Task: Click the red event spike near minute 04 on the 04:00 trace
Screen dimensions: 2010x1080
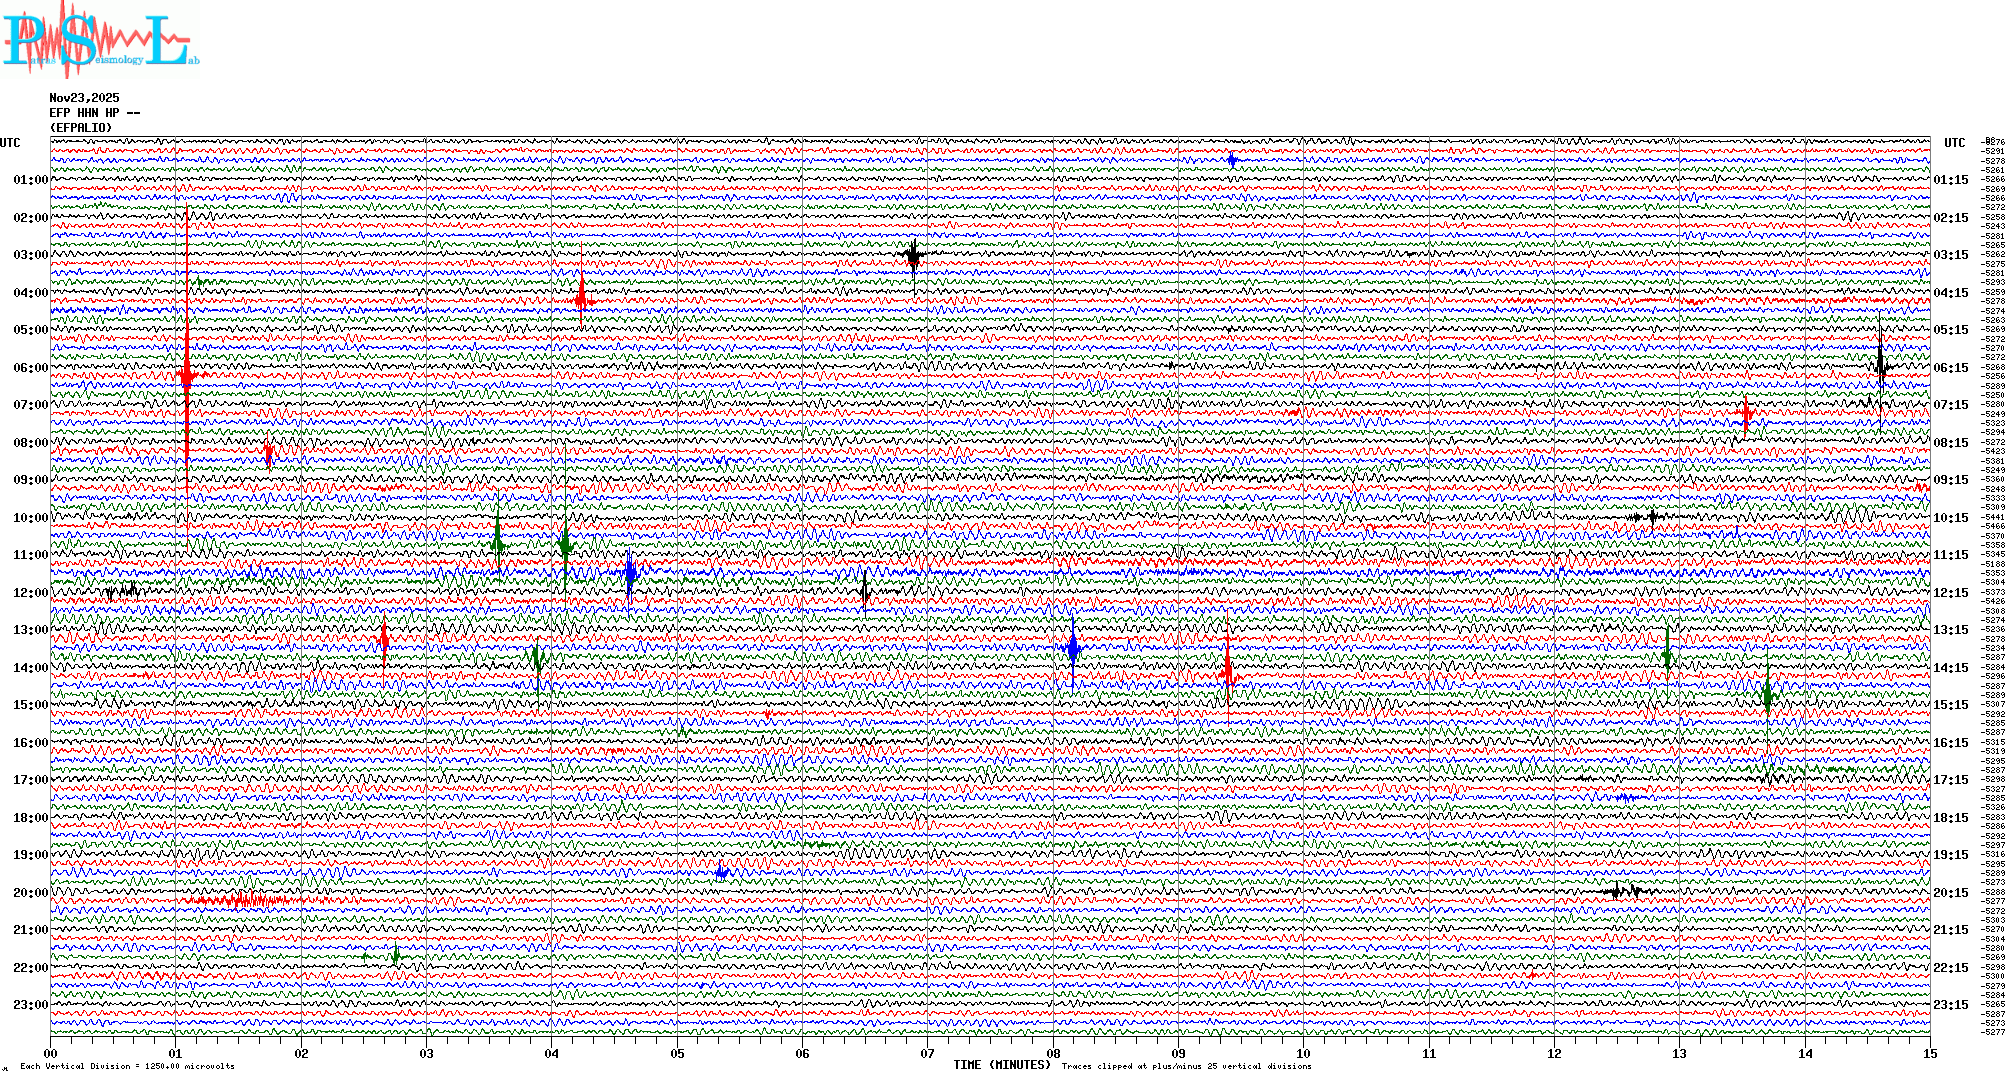Action: click(581, 298)
